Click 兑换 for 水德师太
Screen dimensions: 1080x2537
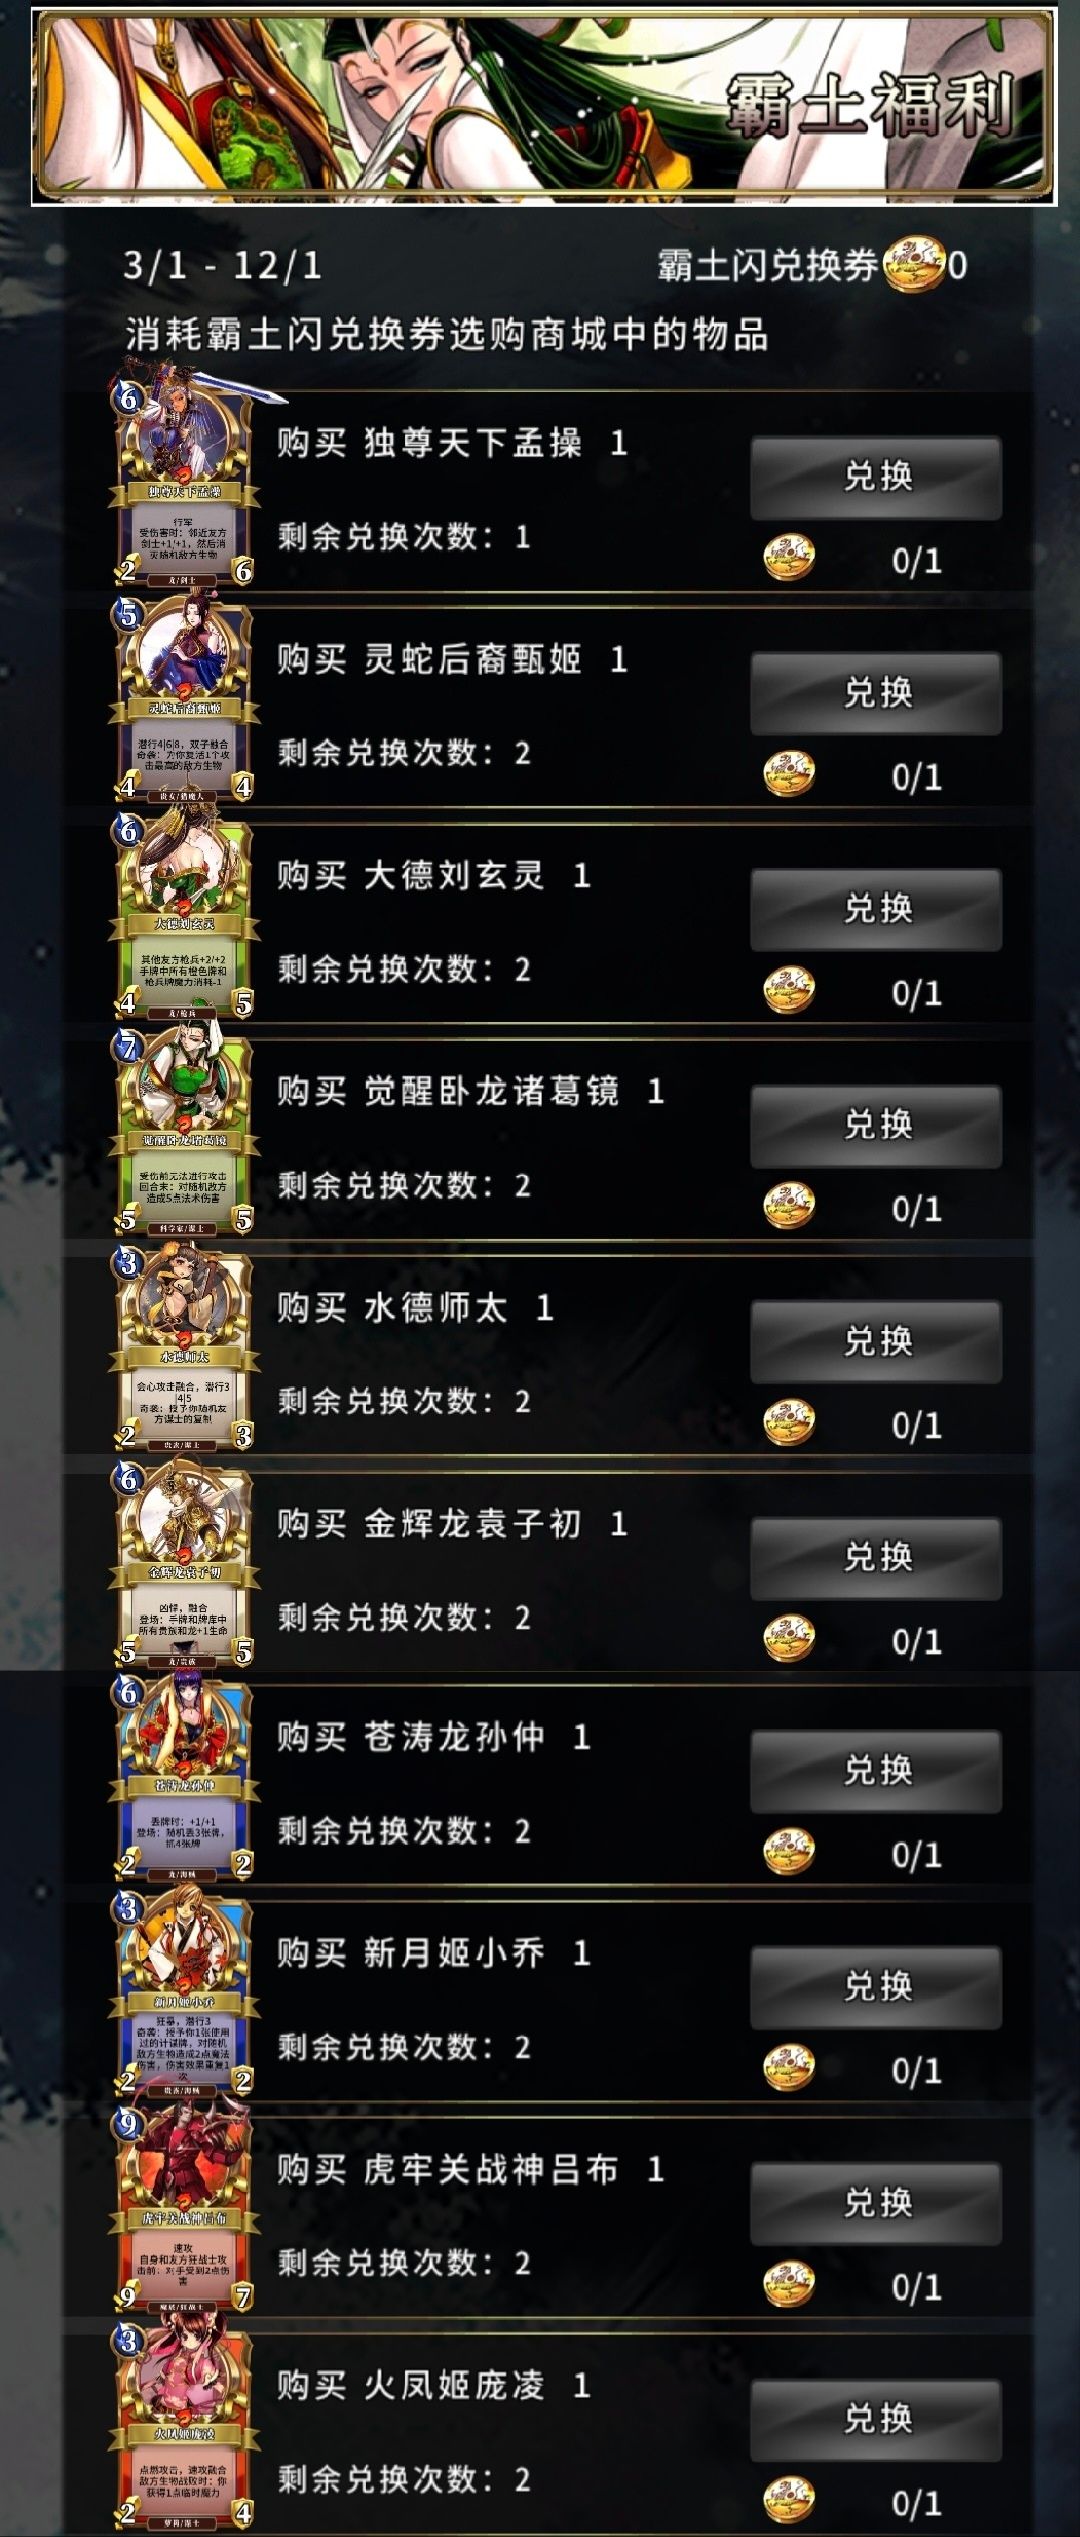pyautogui.click(x=876, y=1341)
